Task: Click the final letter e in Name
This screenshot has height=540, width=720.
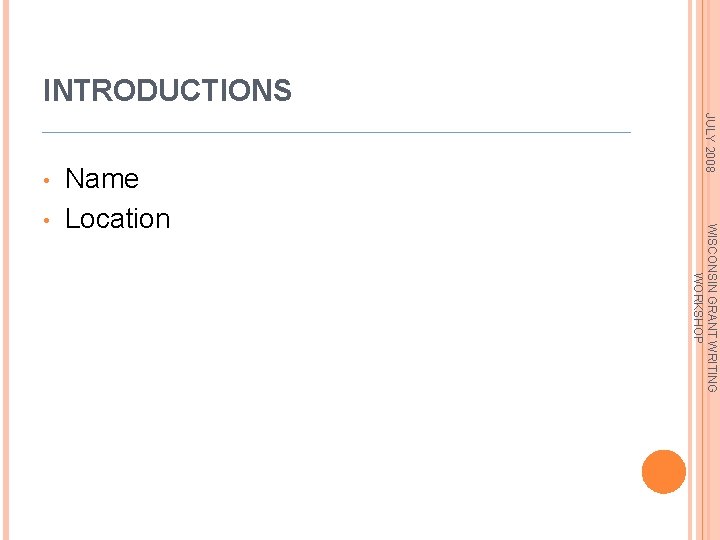Action: 130,180
